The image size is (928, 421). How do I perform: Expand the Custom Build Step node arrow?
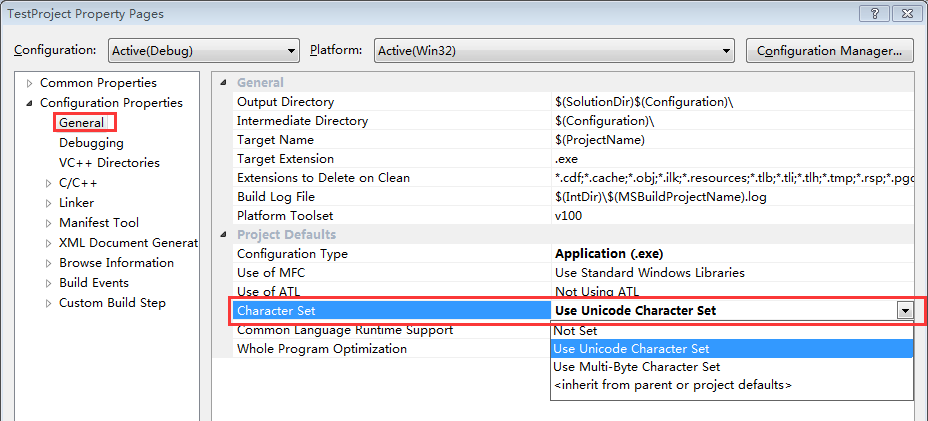point(49,303)
